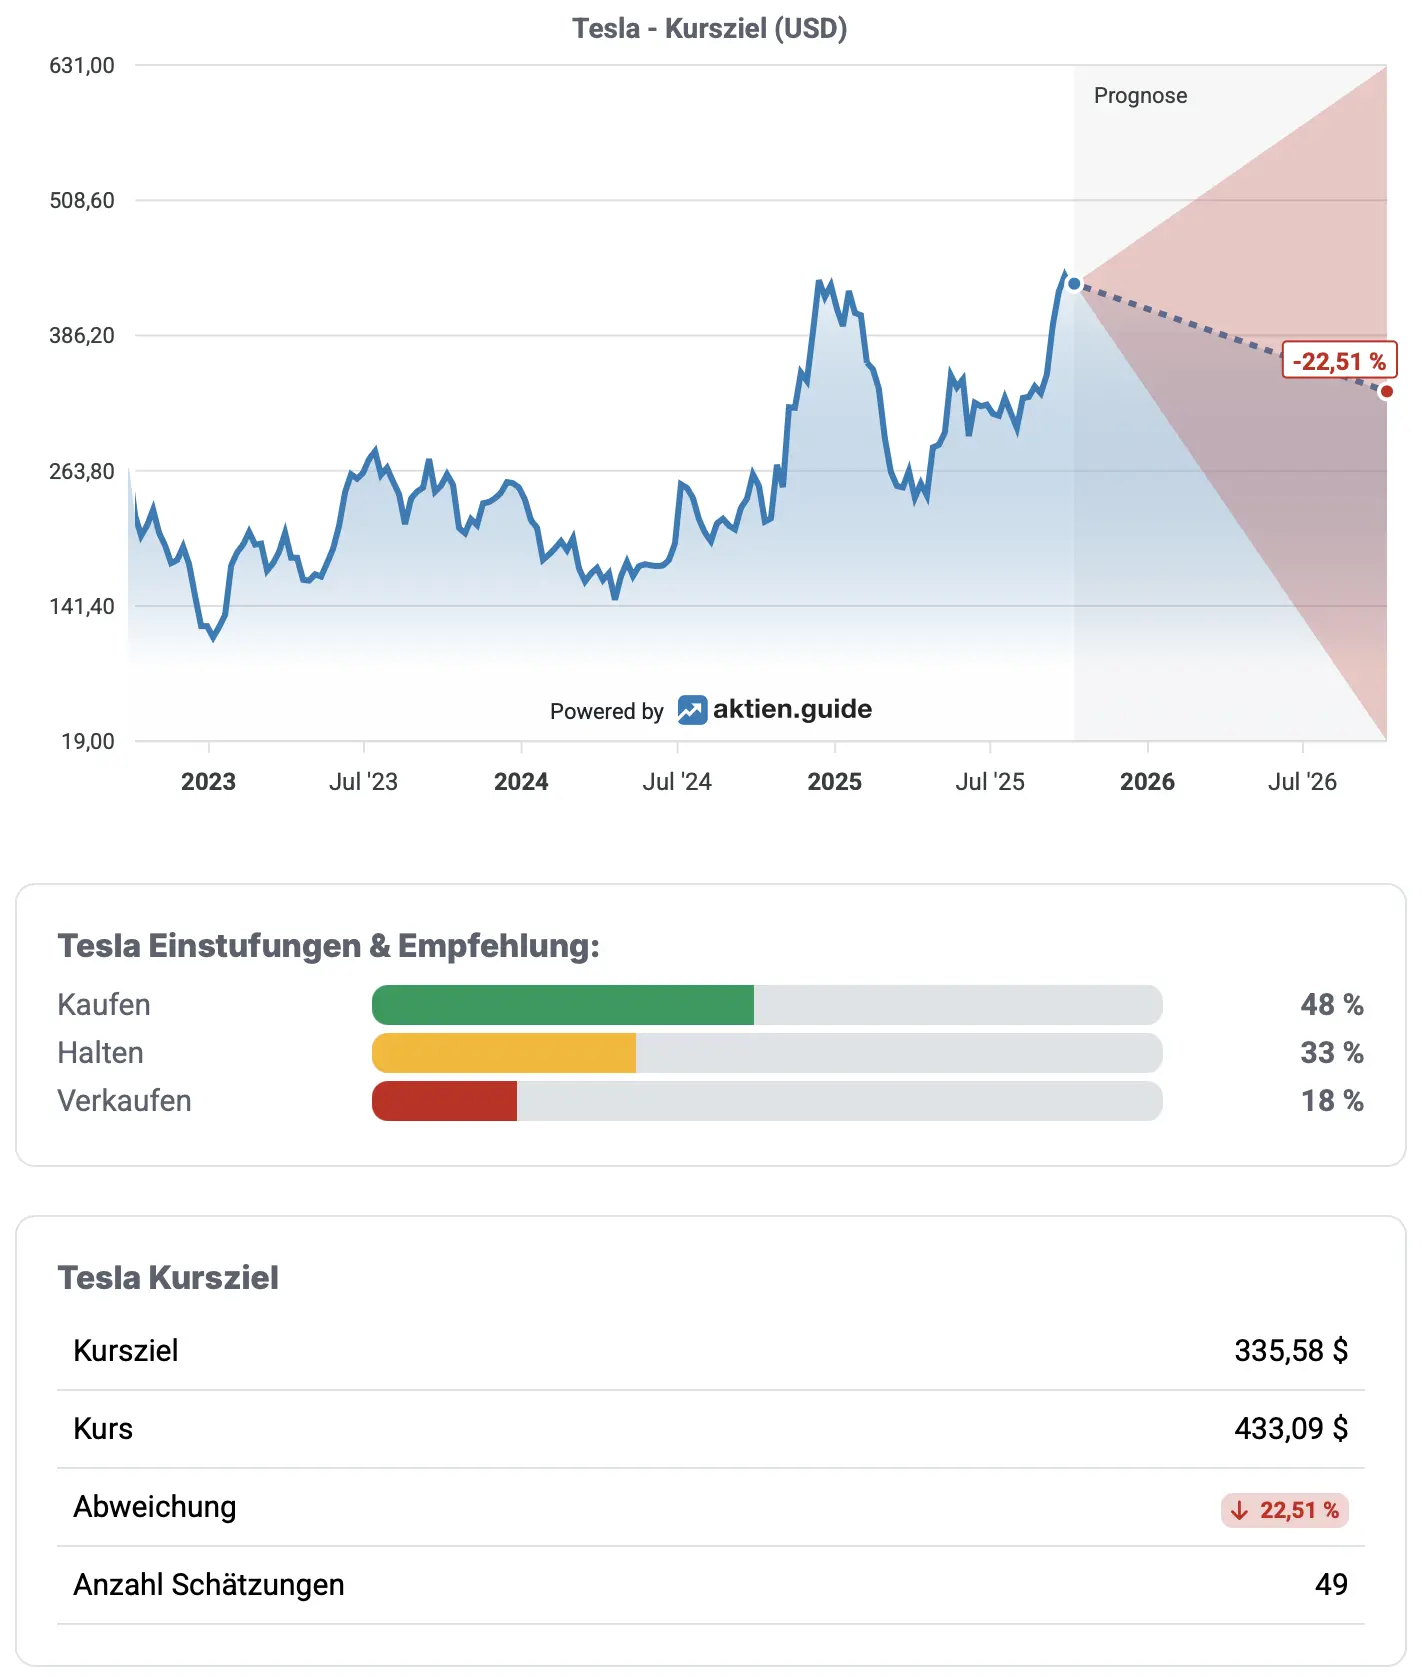Screen dimensions: 1422x1680
Task: Click the Jul '24 x-axis label
Action: (x=677, y=782)
